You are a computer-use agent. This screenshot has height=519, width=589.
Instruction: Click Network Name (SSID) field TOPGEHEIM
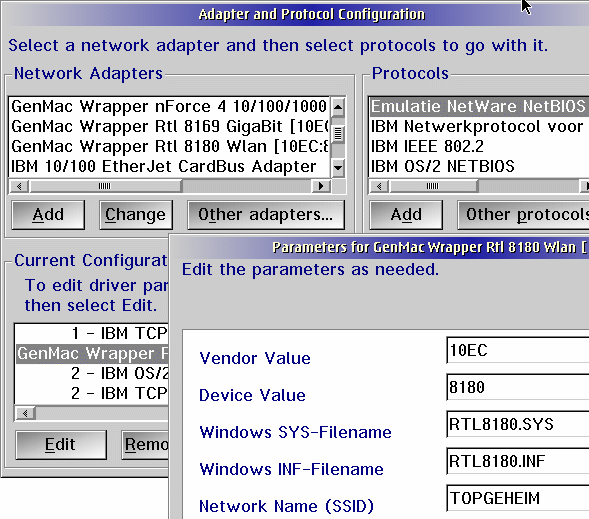pyautogui.click(x=518, y=498)
